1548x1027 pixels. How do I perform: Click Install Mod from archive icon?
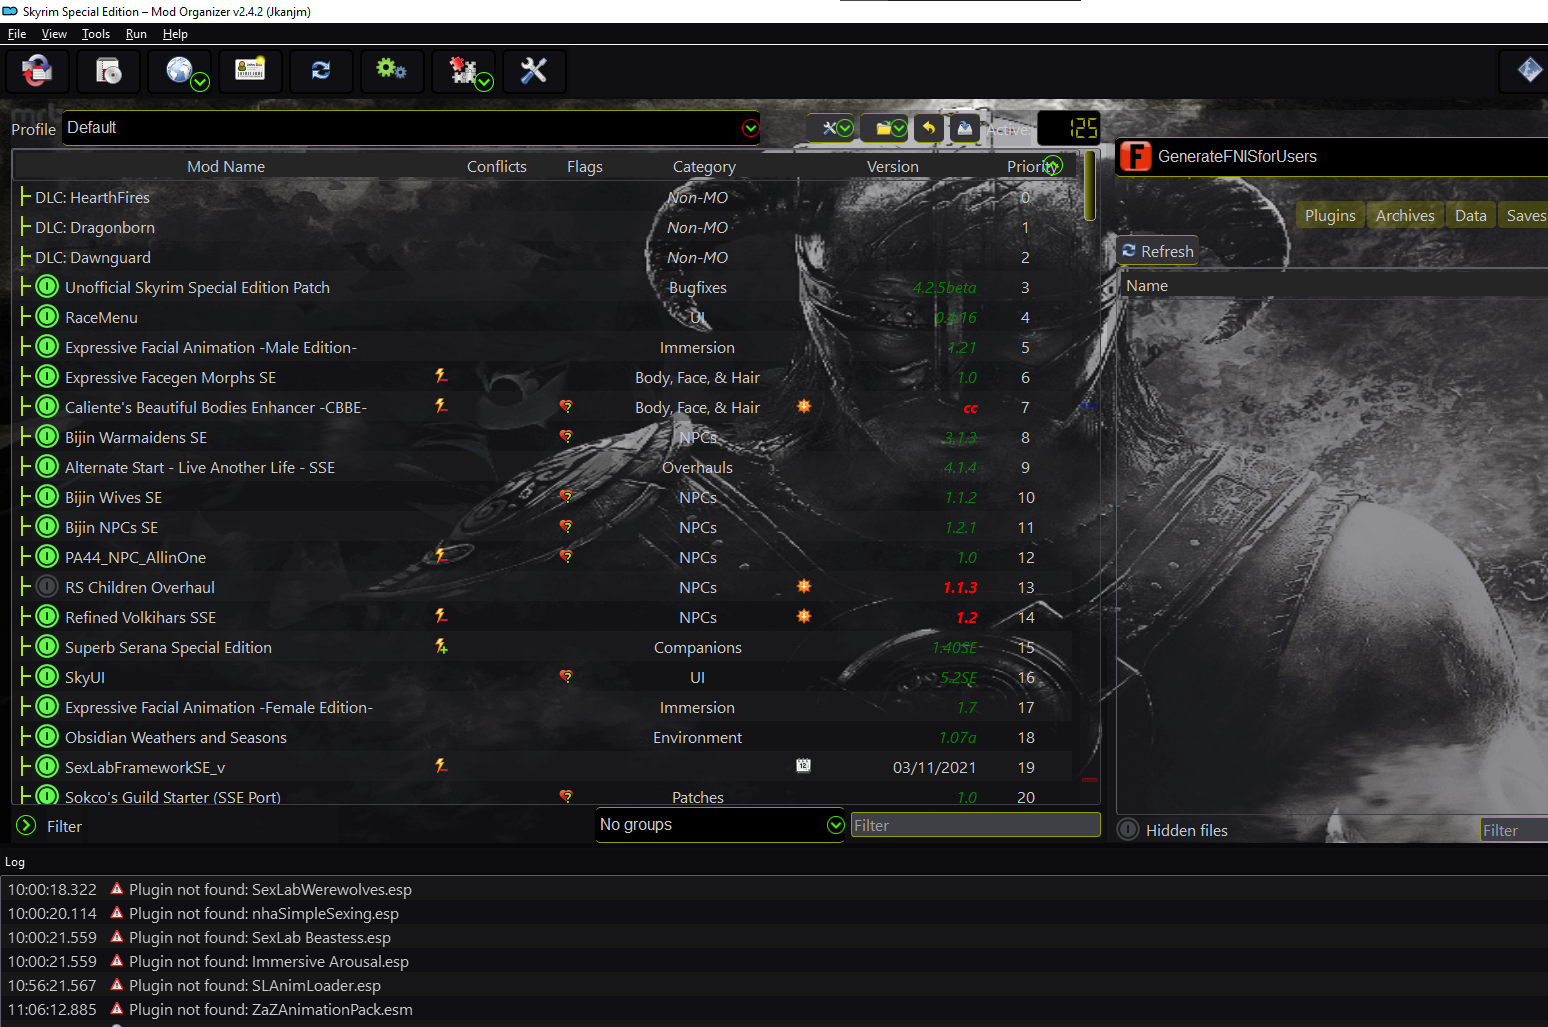pos(108,71)
